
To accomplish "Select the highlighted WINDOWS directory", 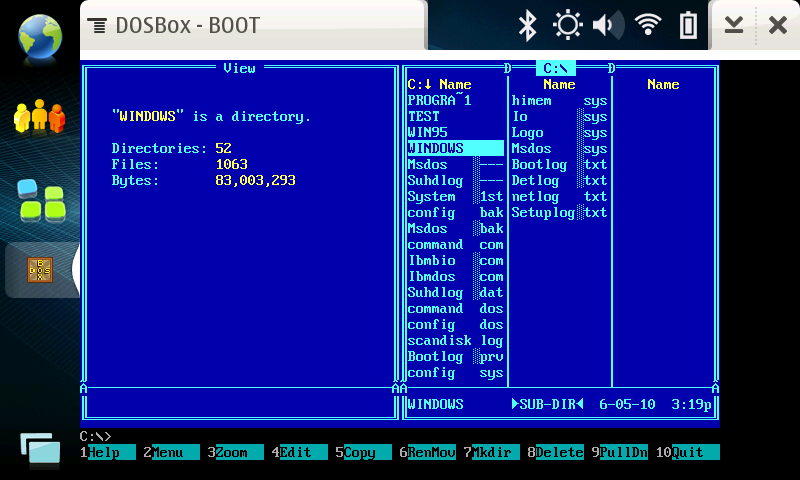I will pos(455,148).
